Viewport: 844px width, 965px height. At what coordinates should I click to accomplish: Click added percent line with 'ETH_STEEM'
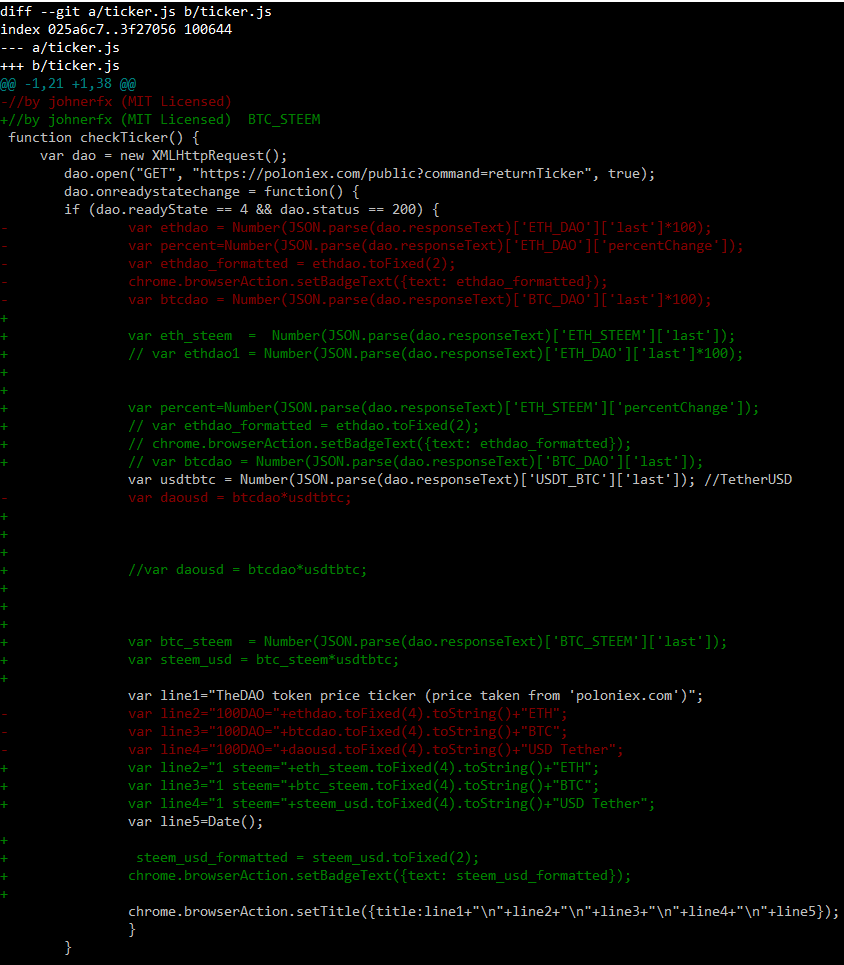(444, 407)
